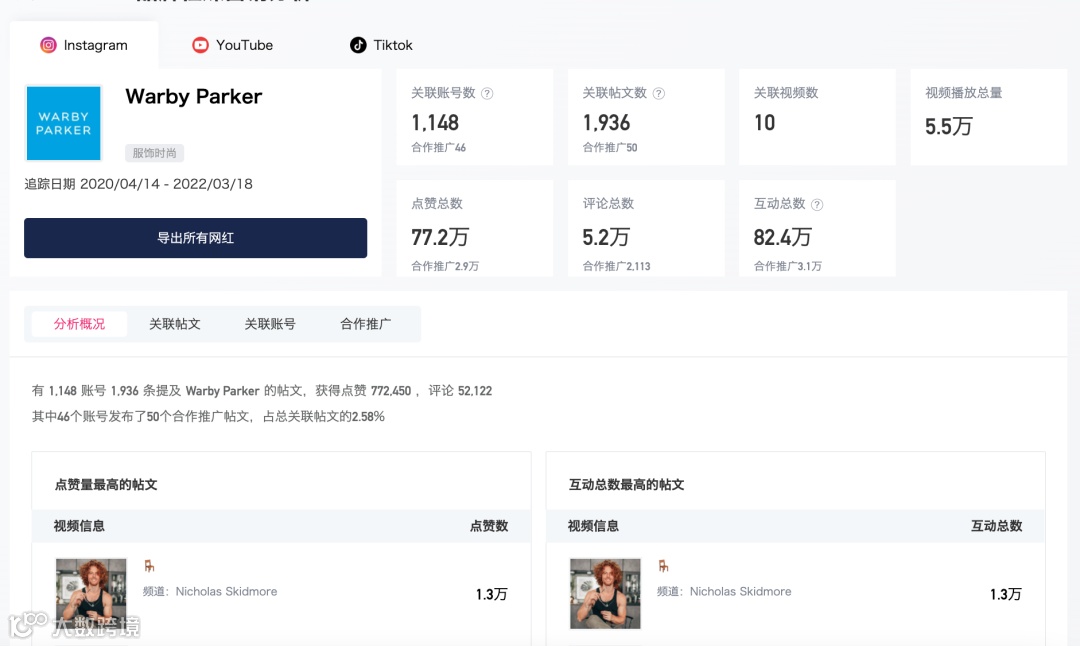Switch to the Tiktok tab

point(382,45)
